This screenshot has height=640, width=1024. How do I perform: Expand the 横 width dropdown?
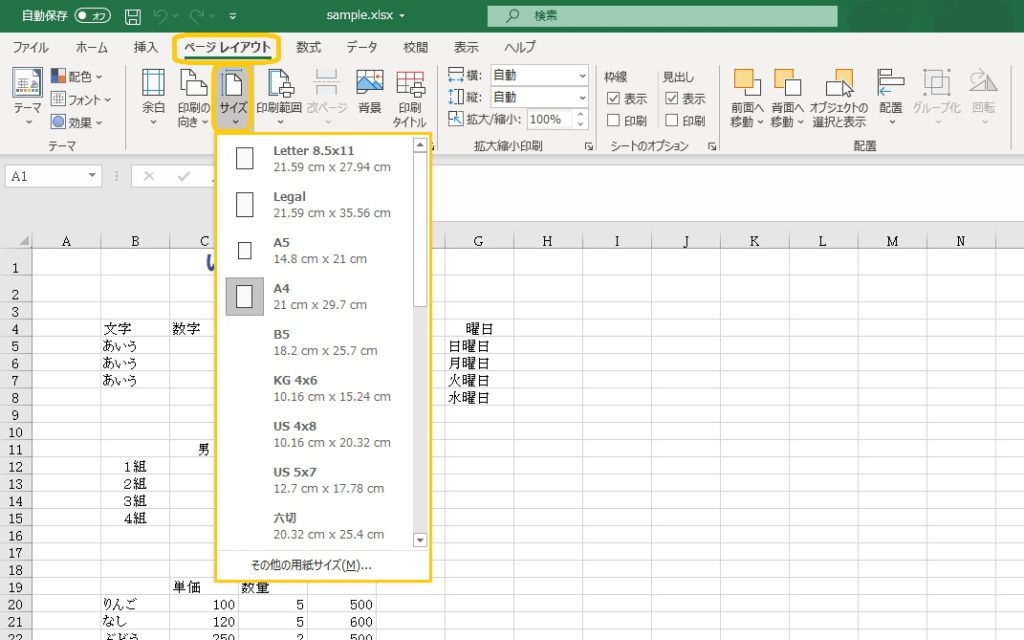tap(582, 75)
